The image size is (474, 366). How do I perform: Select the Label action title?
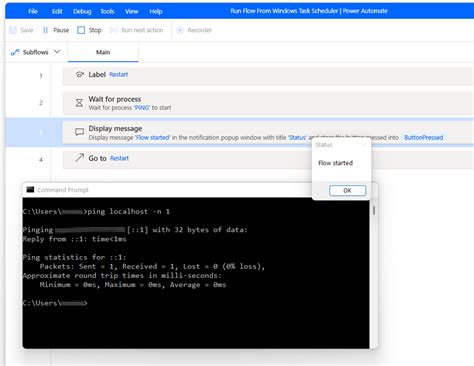[97, 75]
